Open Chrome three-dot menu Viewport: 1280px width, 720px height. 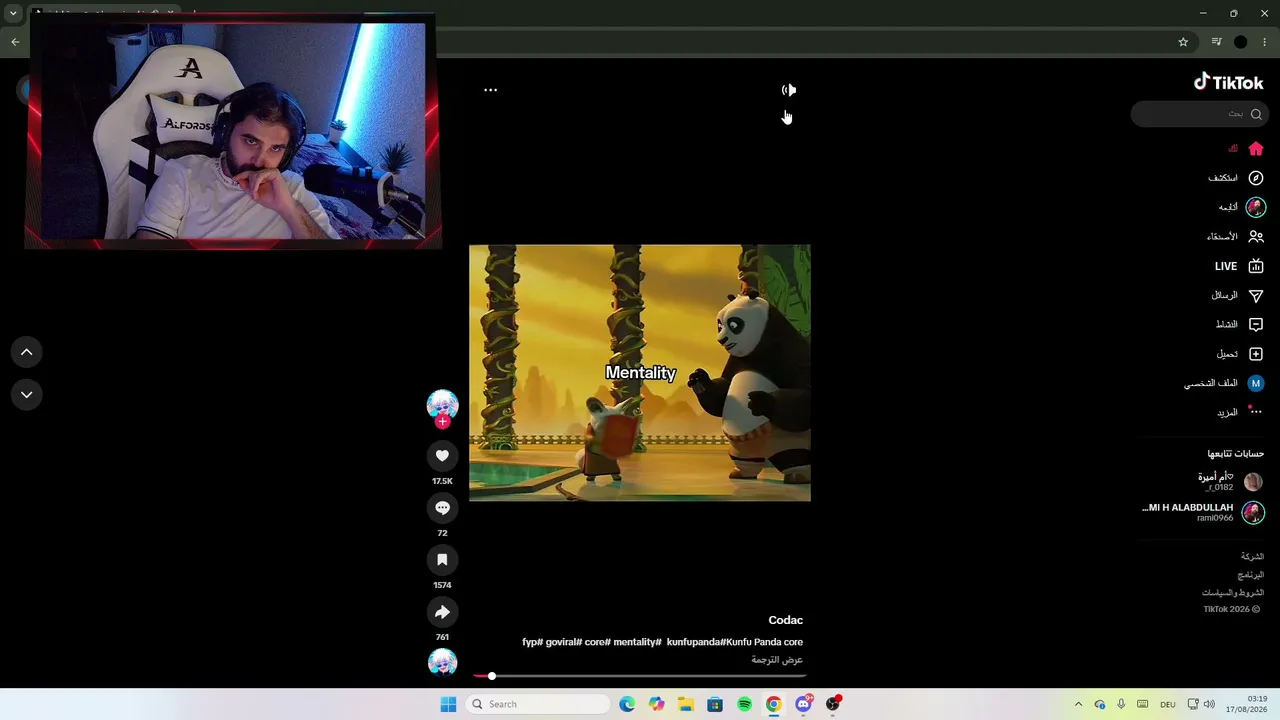[x=1265, y=42]
